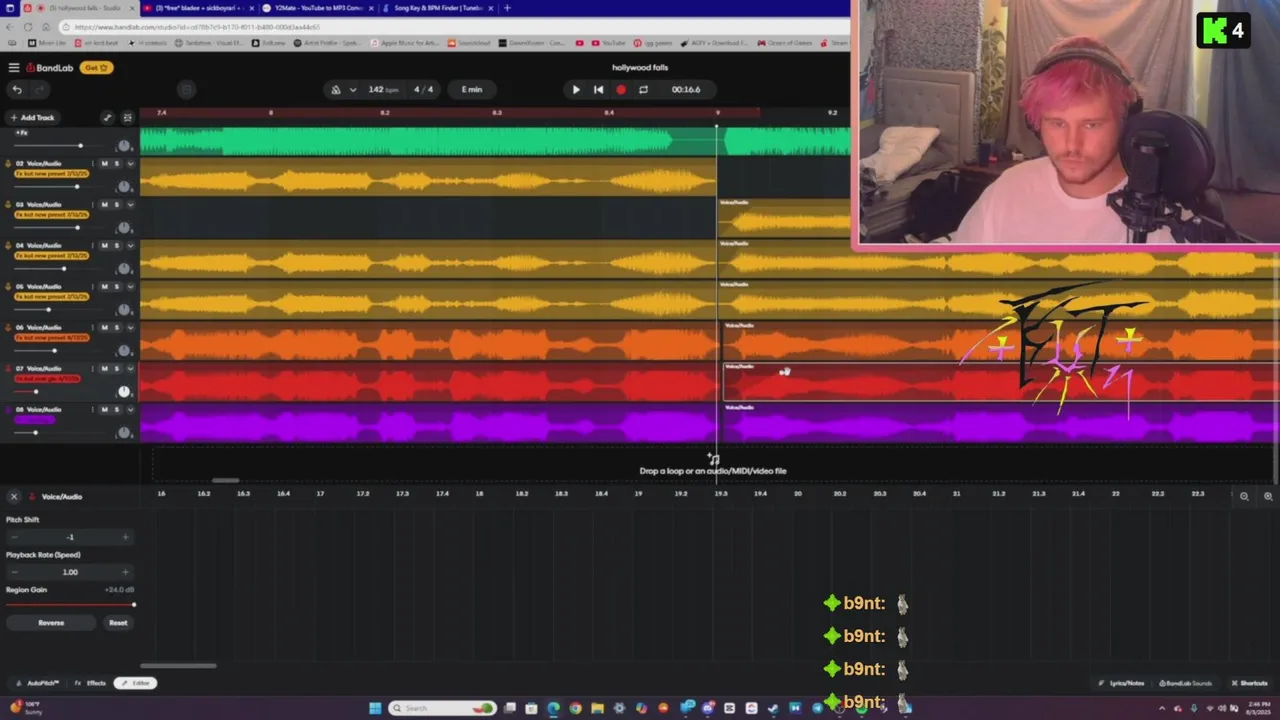
Task: Decrease Pitch Shift with minus
Action: pyautogui.click(x=14, y=537)
